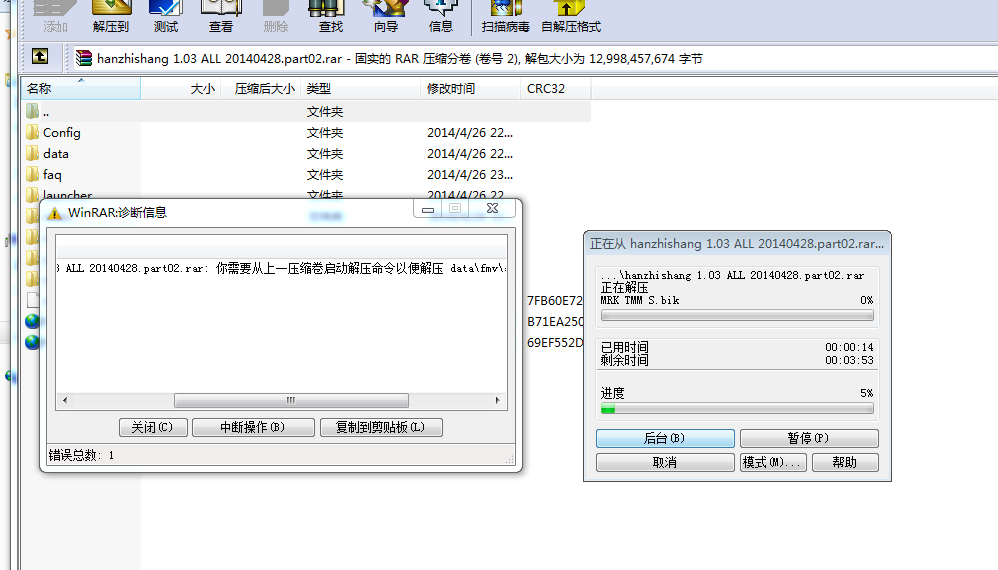Click 中断操作(B) button
This screenshot has height=570, width=998.
(x=253, y=427)
